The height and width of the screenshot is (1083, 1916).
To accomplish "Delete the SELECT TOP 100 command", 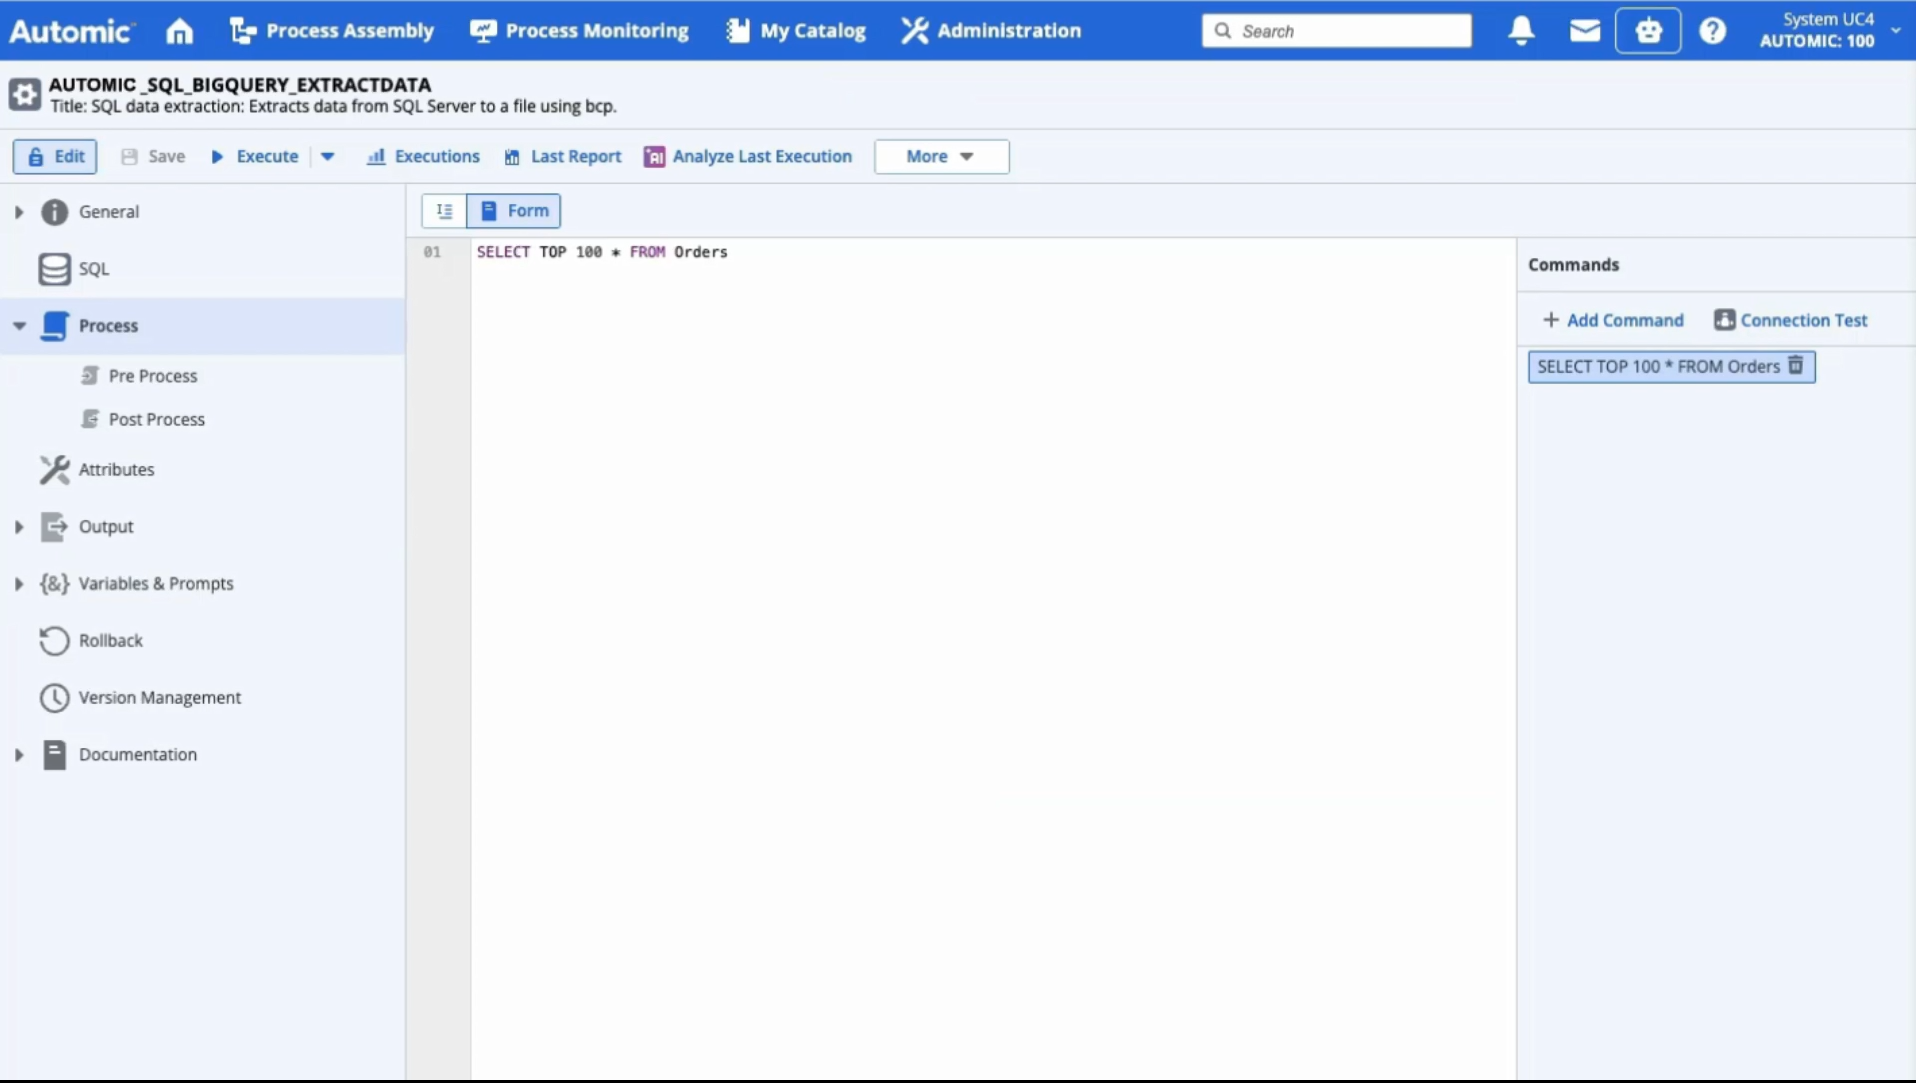I will (1796, 366).
